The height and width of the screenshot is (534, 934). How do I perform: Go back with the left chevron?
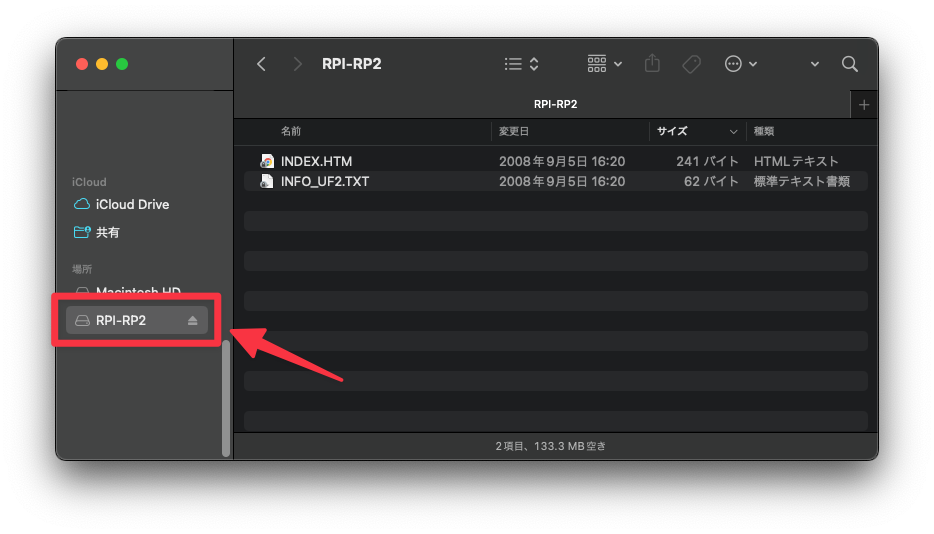pos(261,64)
